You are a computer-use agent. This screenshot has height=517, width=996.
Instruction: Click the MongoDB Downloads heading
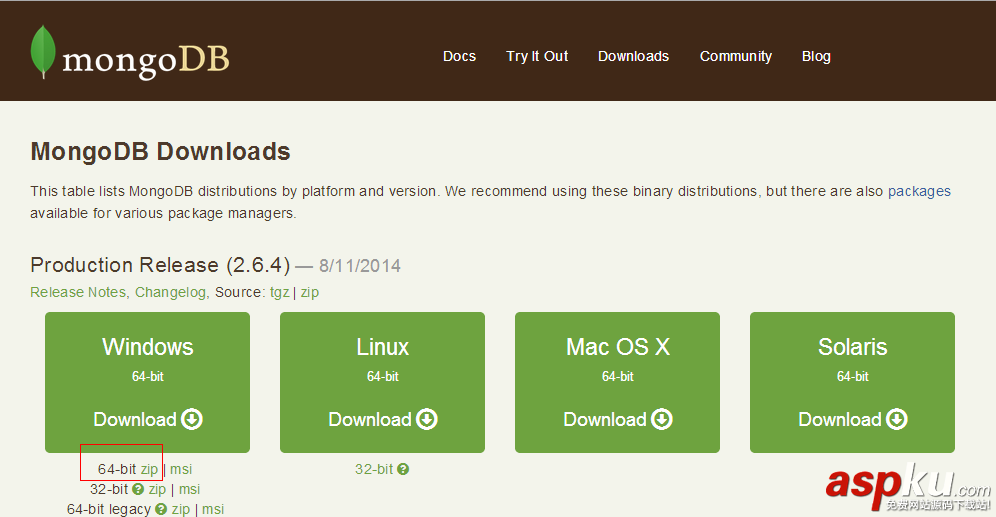160,152
